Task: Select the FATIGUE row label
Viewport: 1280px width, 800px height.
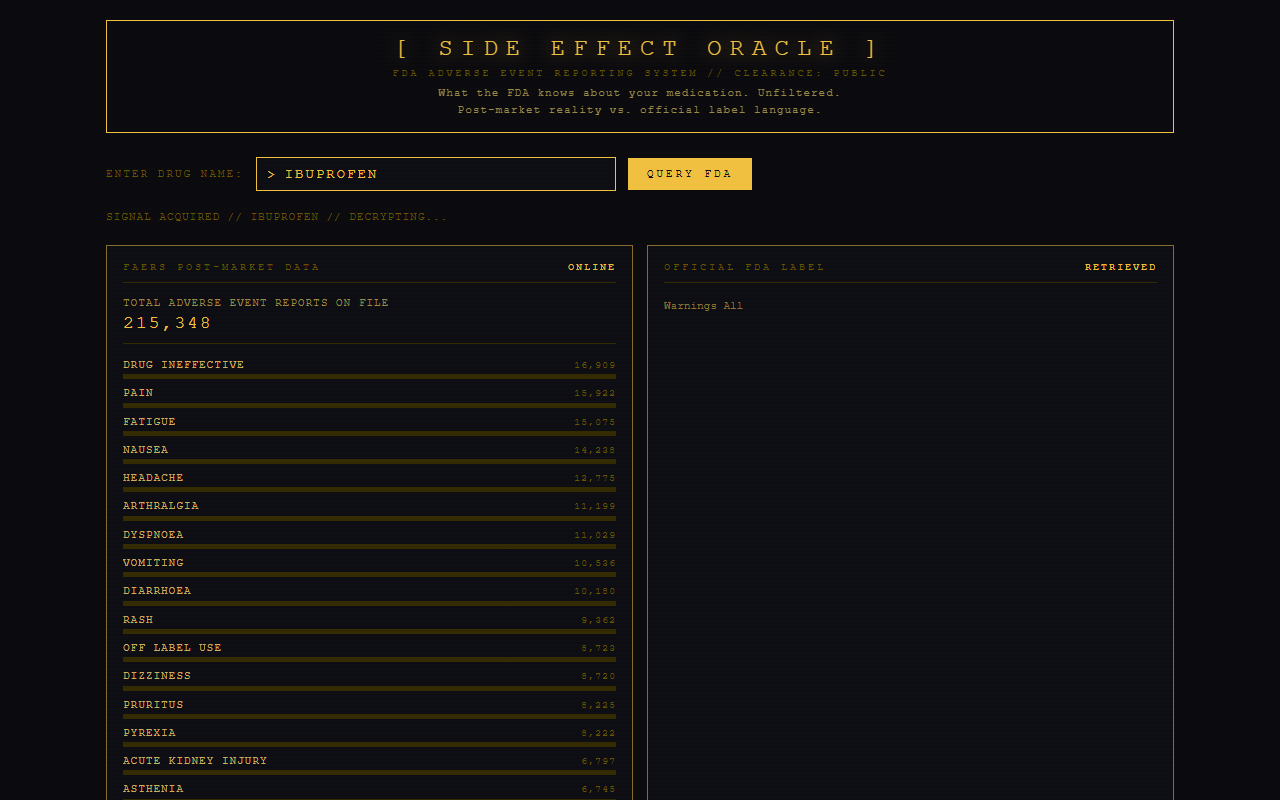Action: click(149, 422)
